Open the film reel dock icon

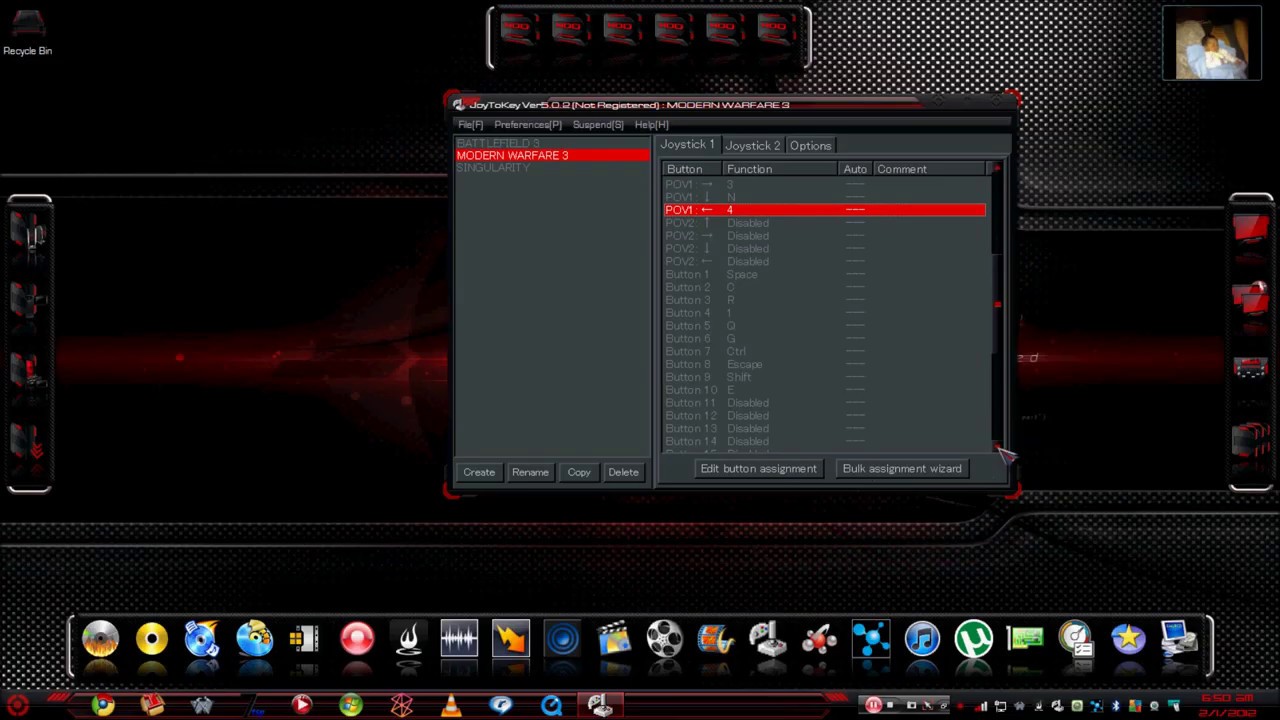pyautogui.click(x=665, y=639)
